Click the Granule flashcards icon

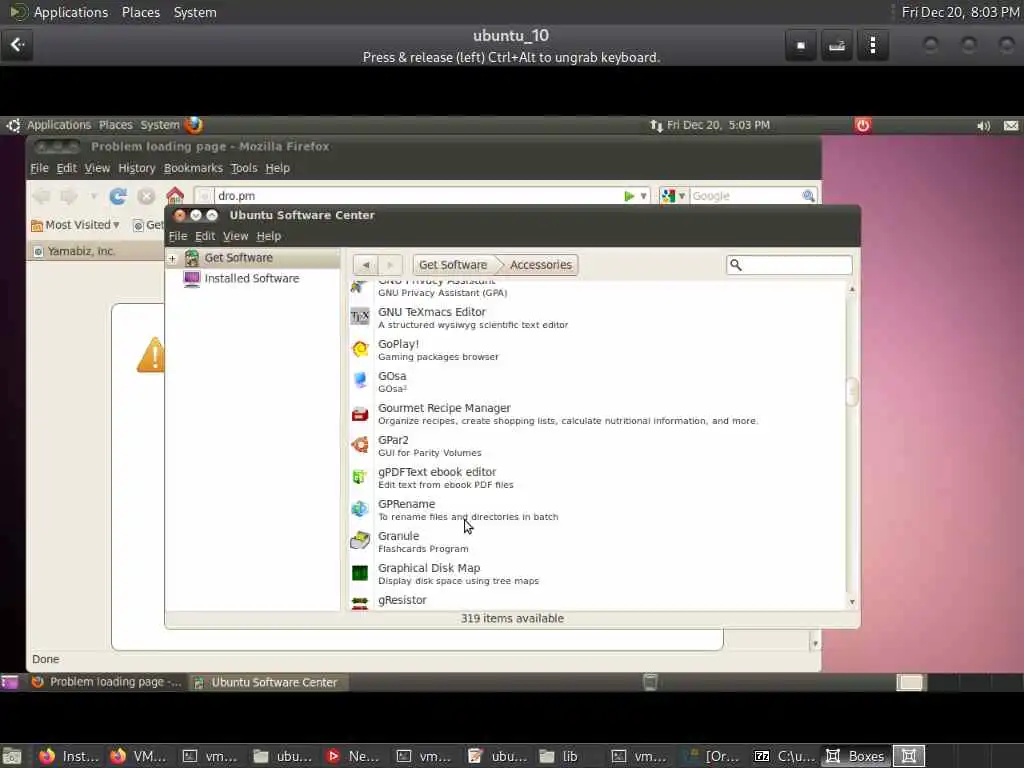click(360, 541)
